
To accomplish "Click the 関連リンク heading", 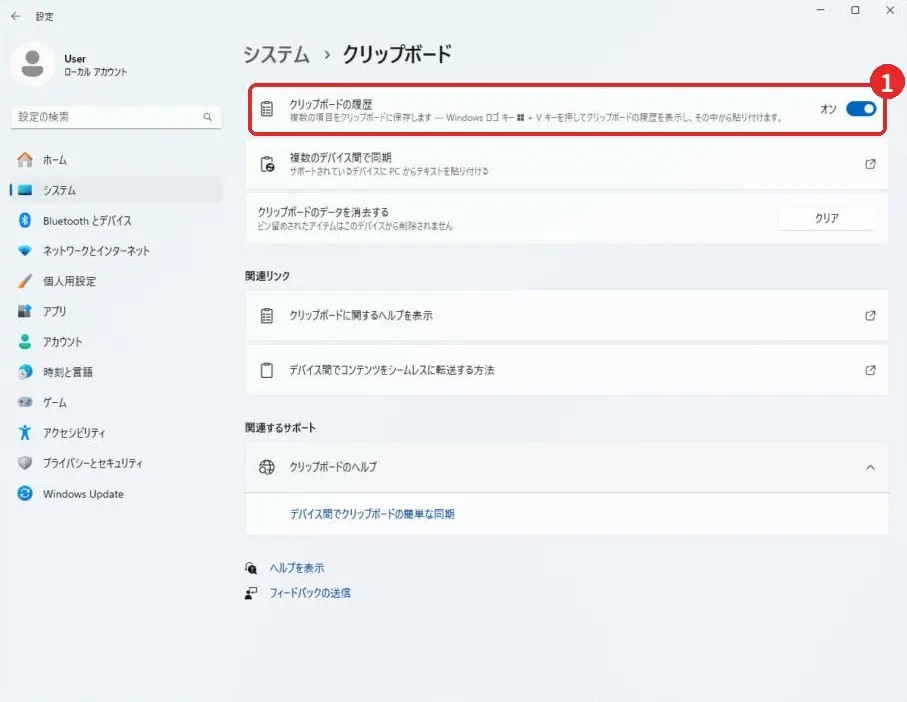I will tap(267, 276).
